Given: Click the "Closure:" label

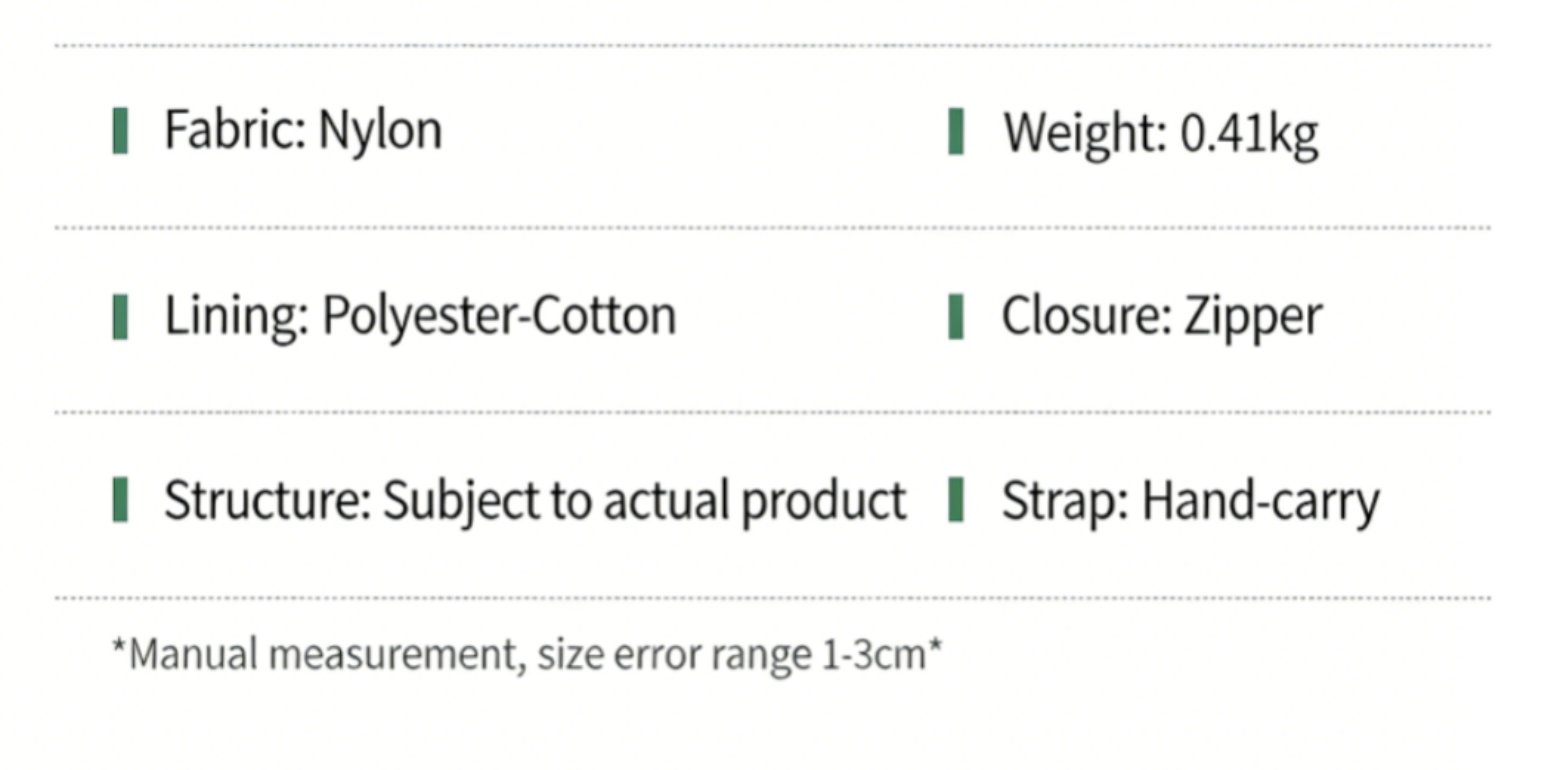Looking at the screenshot, I should tap(1086, 316).
